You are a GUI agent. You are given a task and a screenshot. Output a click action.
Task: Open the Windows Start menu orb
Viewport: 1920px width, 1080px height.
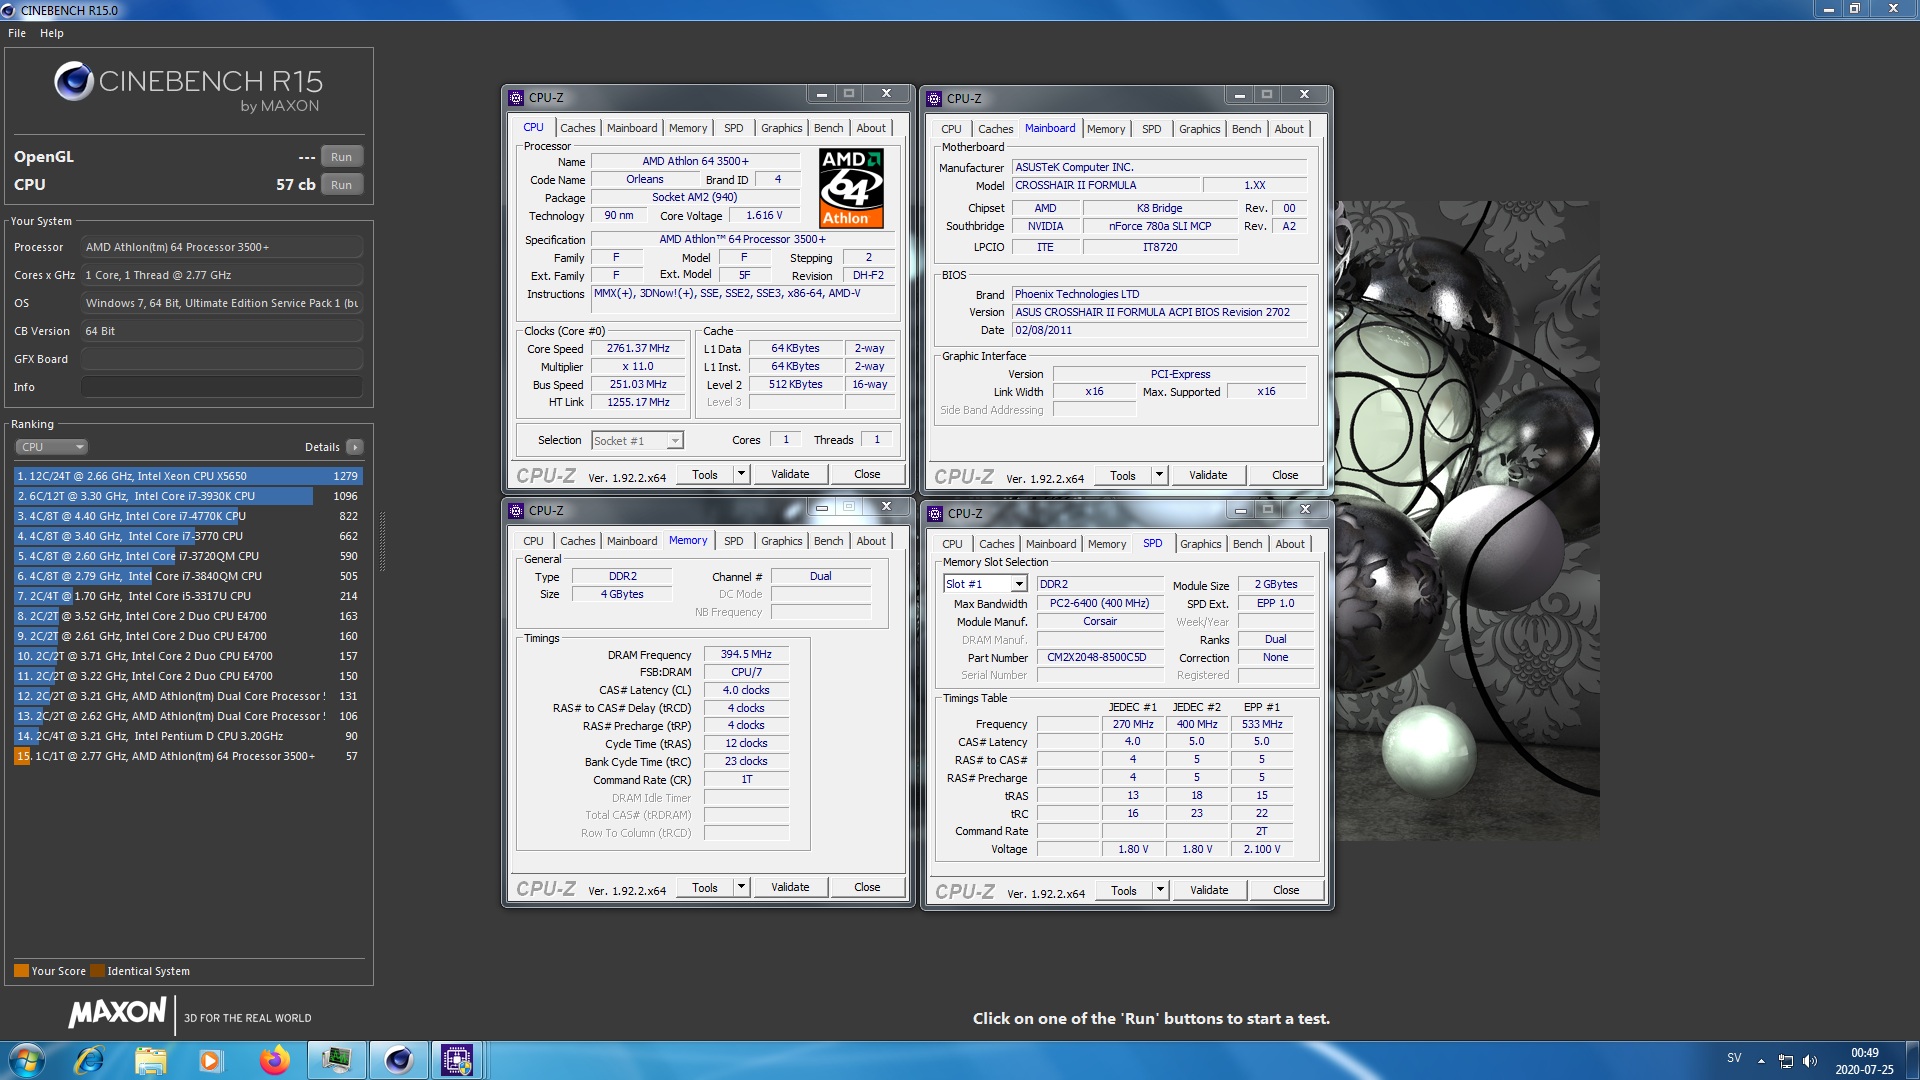27,1060
